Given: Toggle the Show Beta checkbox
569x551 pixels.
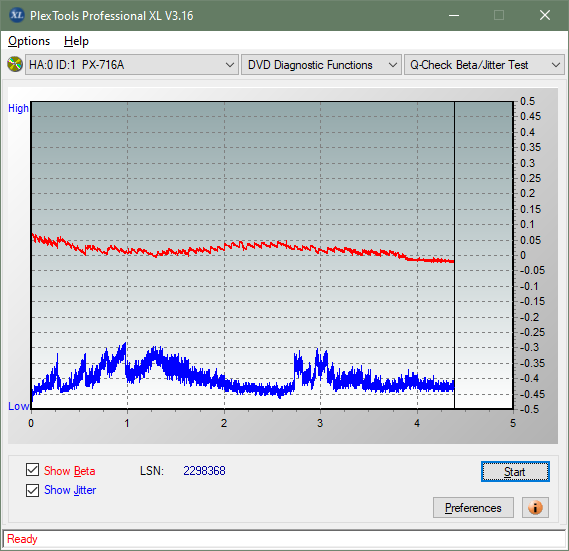Looking at the screenshot, I should click(x=32, y=470).
